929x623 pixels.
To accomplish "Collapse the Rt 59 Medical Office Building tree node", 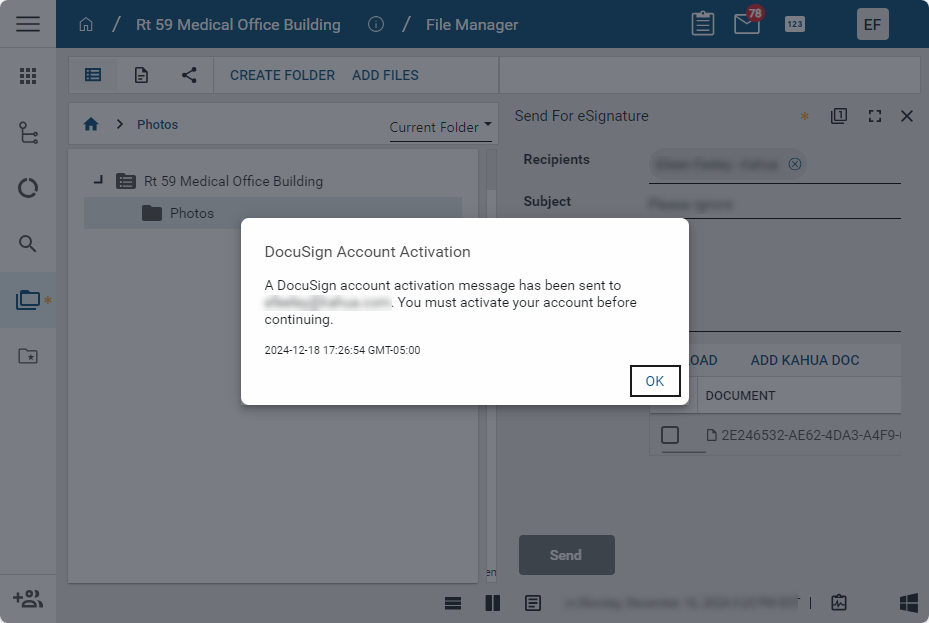I will click(x=98, y=181).
